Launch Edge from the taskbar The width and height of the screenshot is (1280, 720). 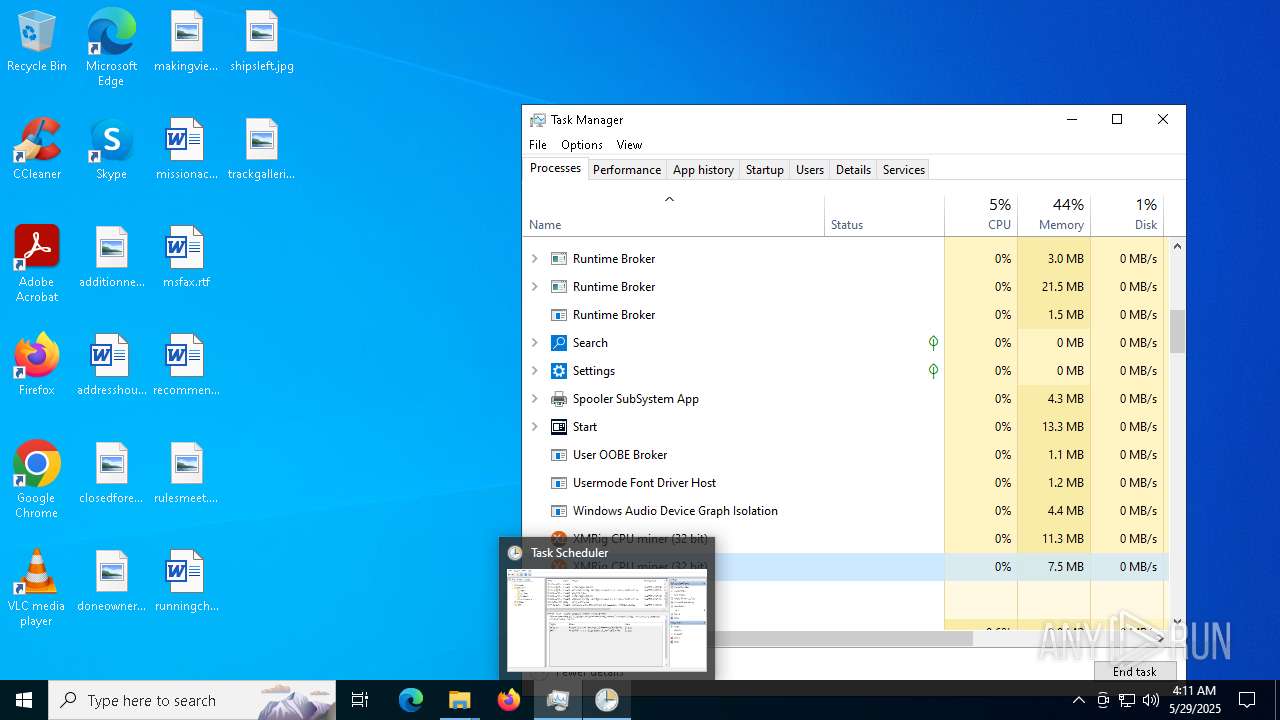click(411, 700)
